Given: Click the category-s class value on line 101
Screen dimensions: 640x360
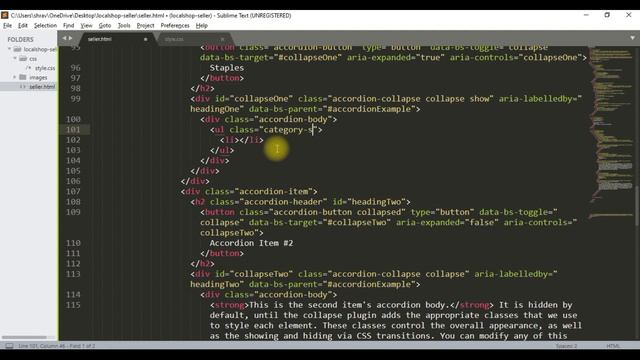Looking at the screenshot, I should pos(288,130).
